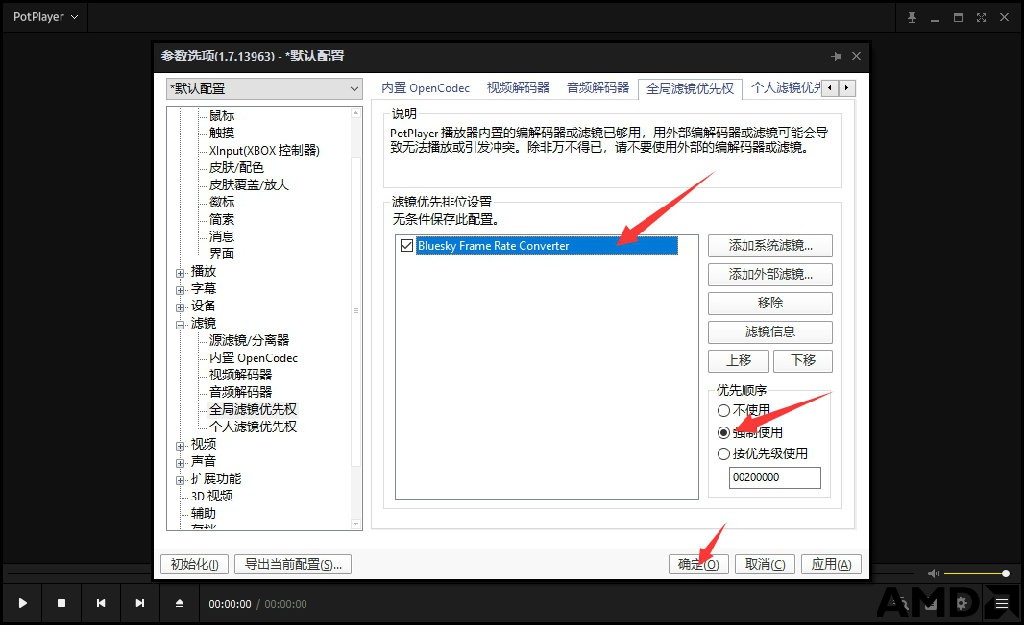The width and height of the screenshot is (1024, 625).
Task: Click the volume speaker mute icon
Action: pos(933,573)
